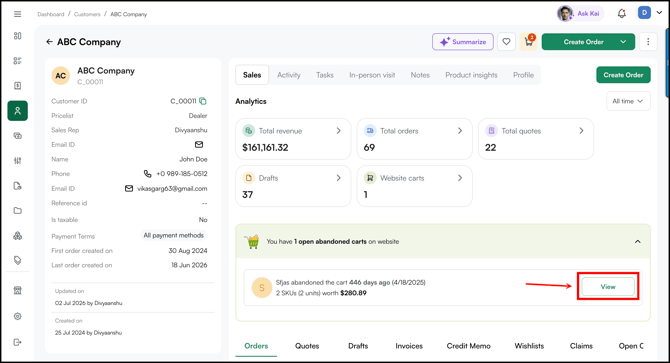Image resolution: width=670 pixels, height=363 pixels.
Task: Select the customers icon in sidebar
Action: tap(18, 111)
